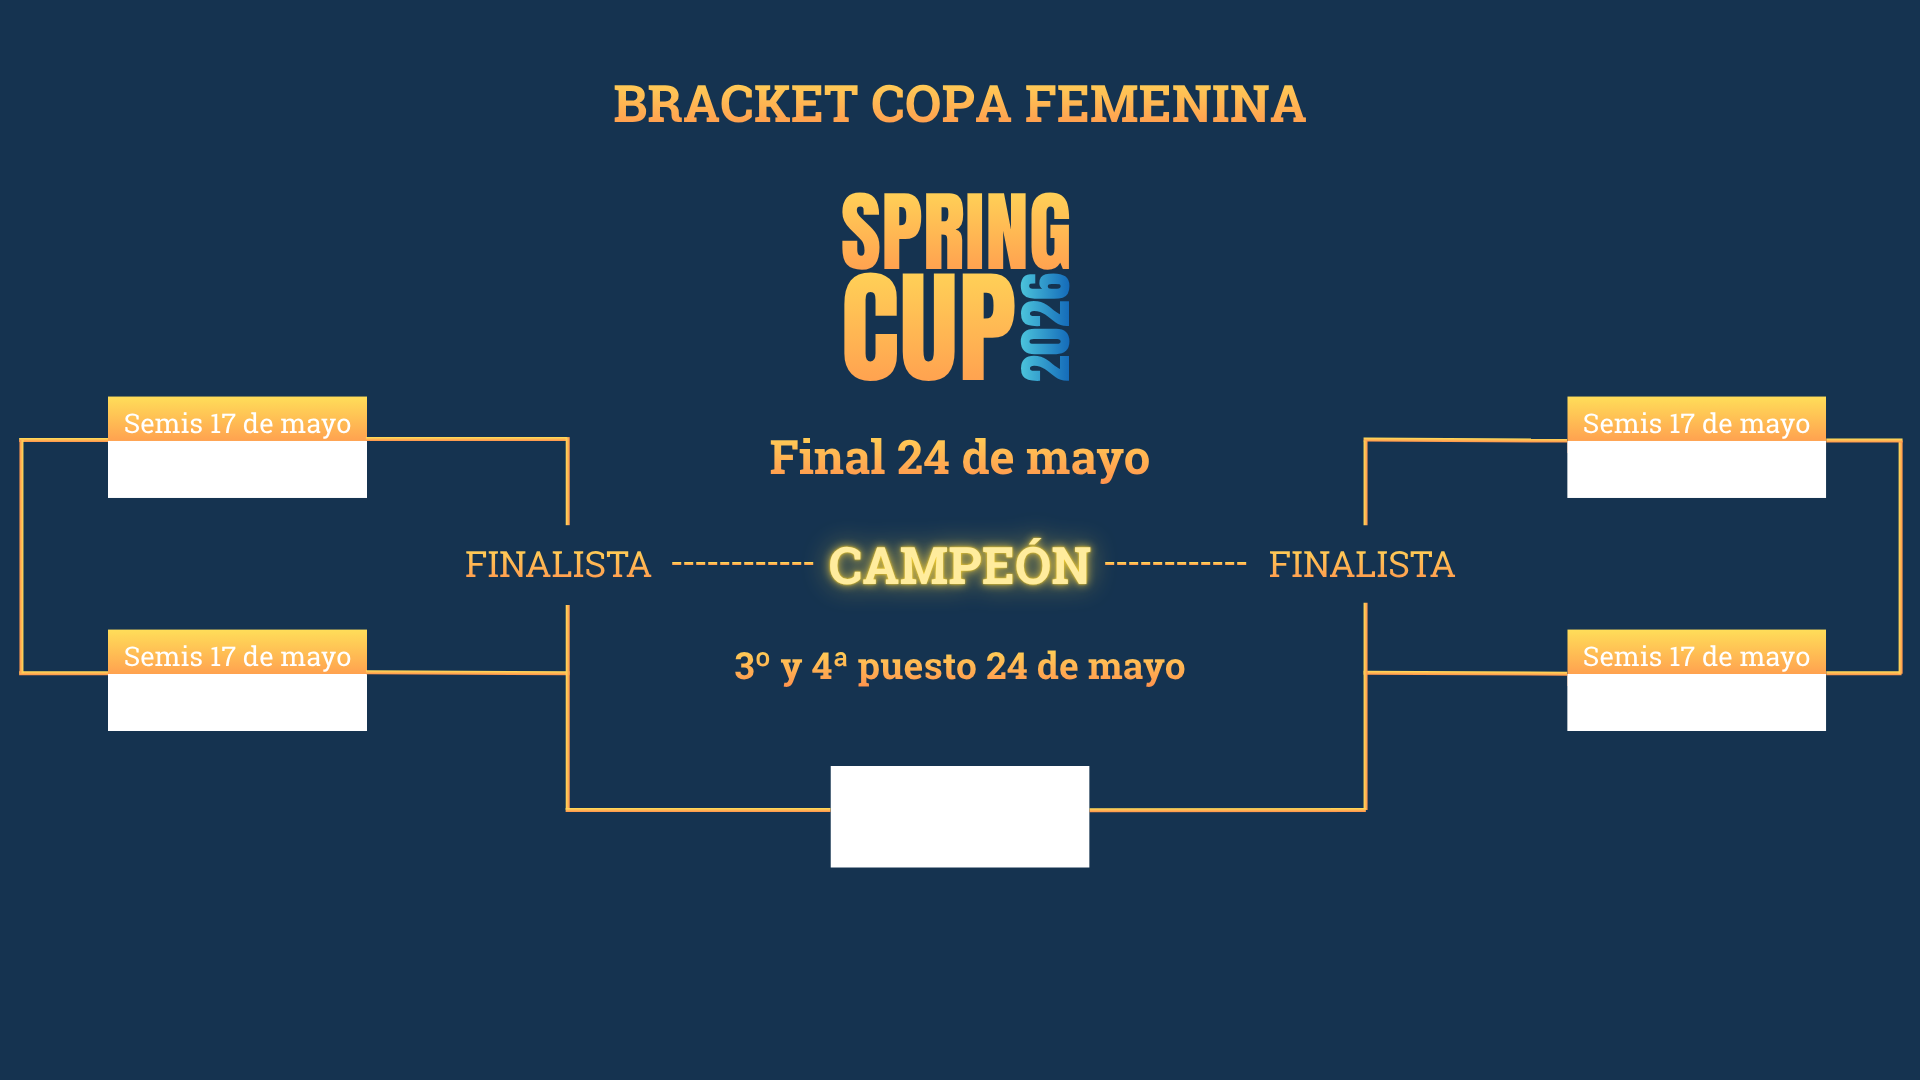The height and width of the screenshot is (1080, 1920).
Task: Select the SPRING word in the logo
Action: (x=955, y=232)
